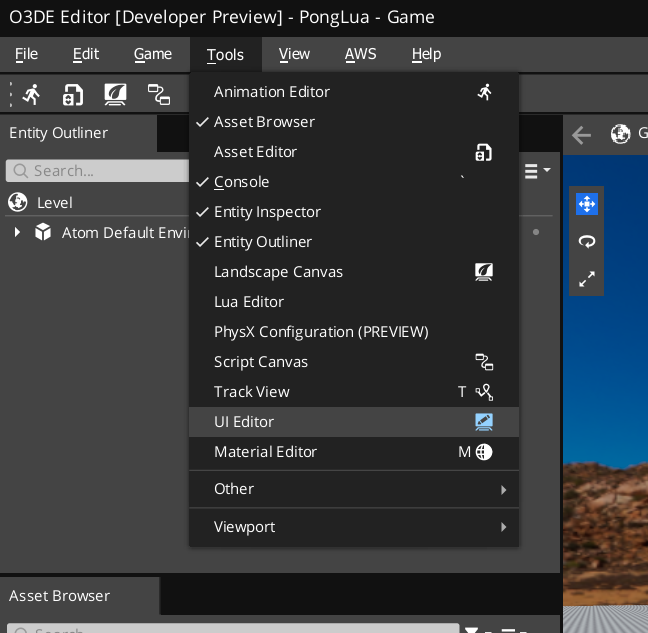Screen dimensions: 648x633
Task: Open Asset Editor from the toolbar icon
Action: pos(73,94)
